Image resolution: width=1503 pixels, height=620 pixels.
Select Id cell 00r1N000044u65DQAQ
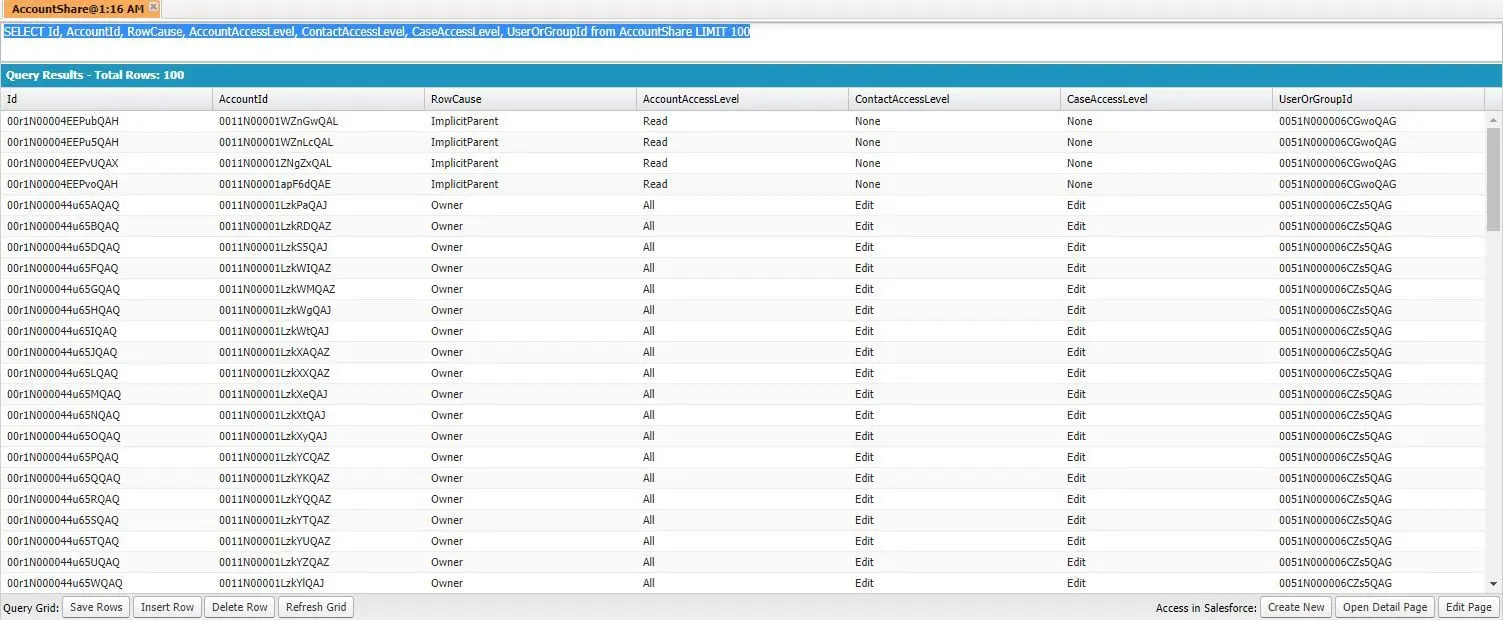click(106, 247)
